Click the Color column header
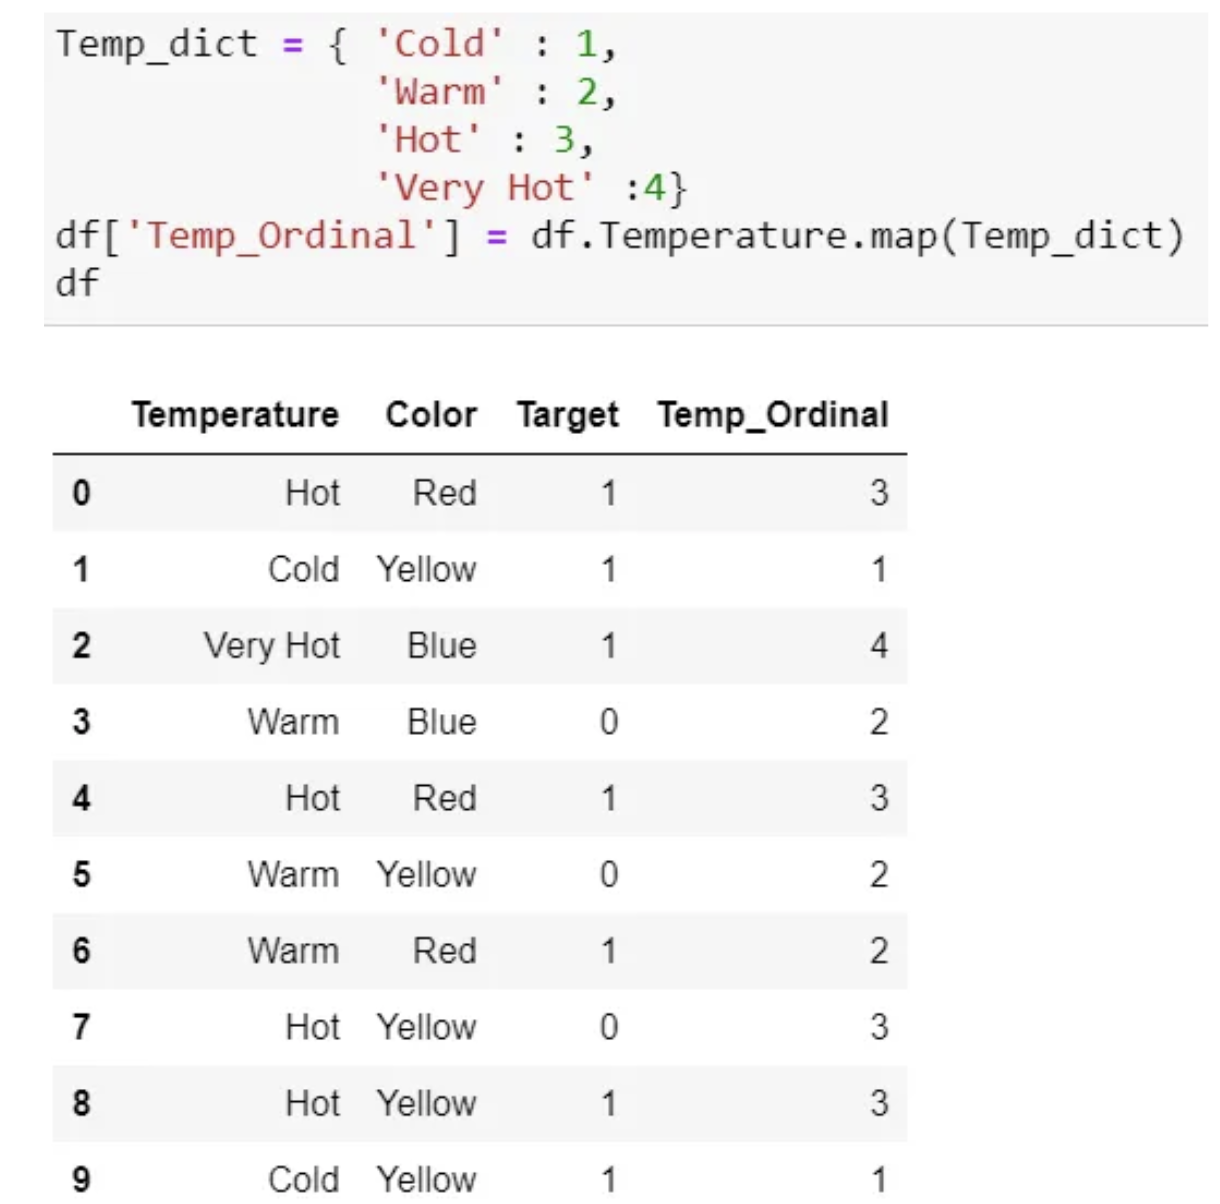This screenshot has height=1204, width=1220. [x=431, y=415]
